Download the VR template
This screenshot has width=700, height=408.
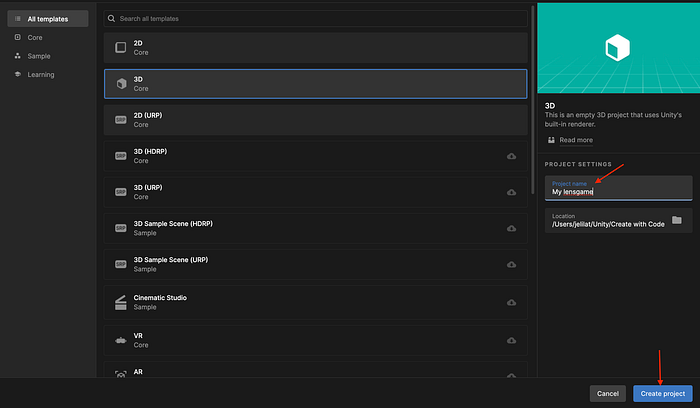512,341
